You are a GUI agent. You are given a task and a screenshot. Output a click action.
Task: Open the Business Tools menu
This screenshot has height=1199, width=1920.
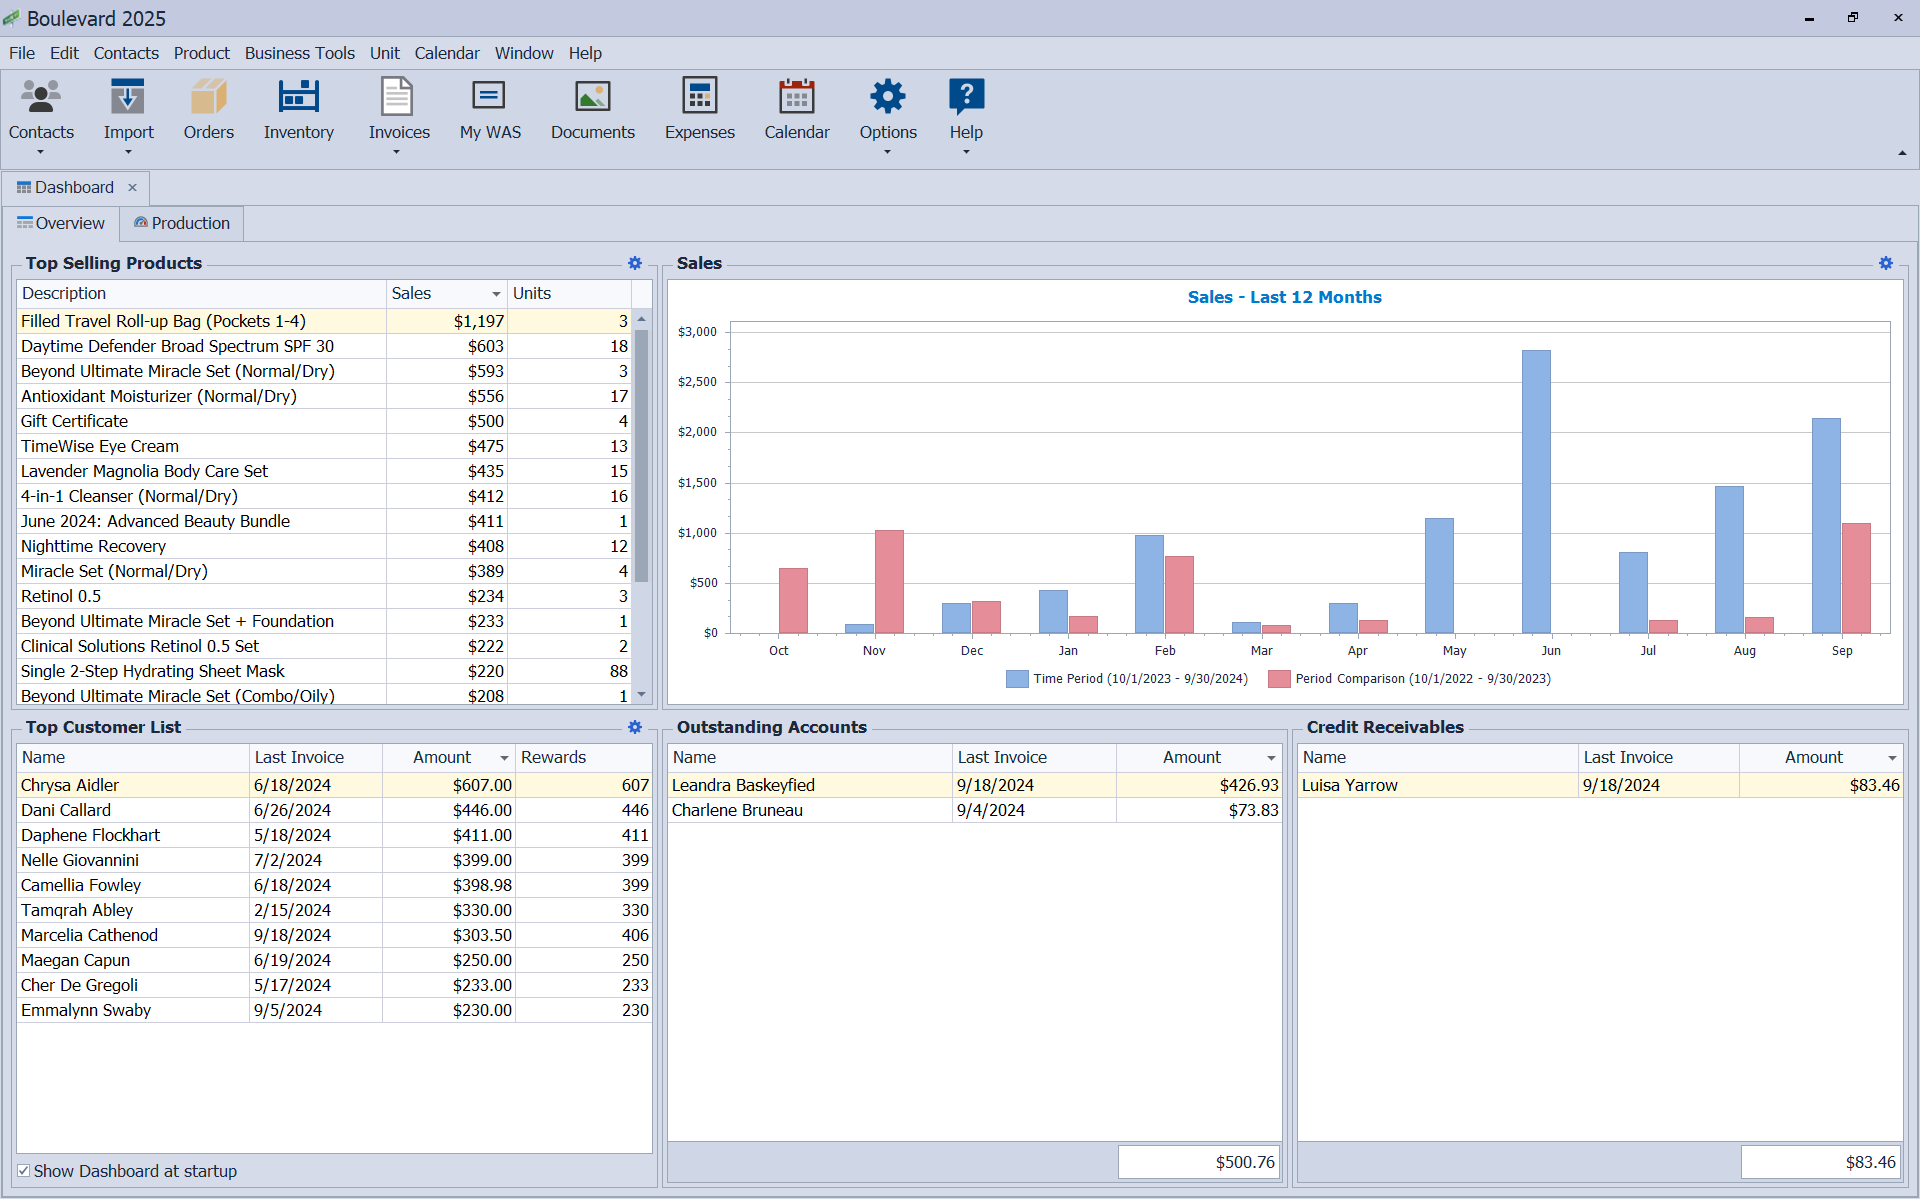click(298, 52)
